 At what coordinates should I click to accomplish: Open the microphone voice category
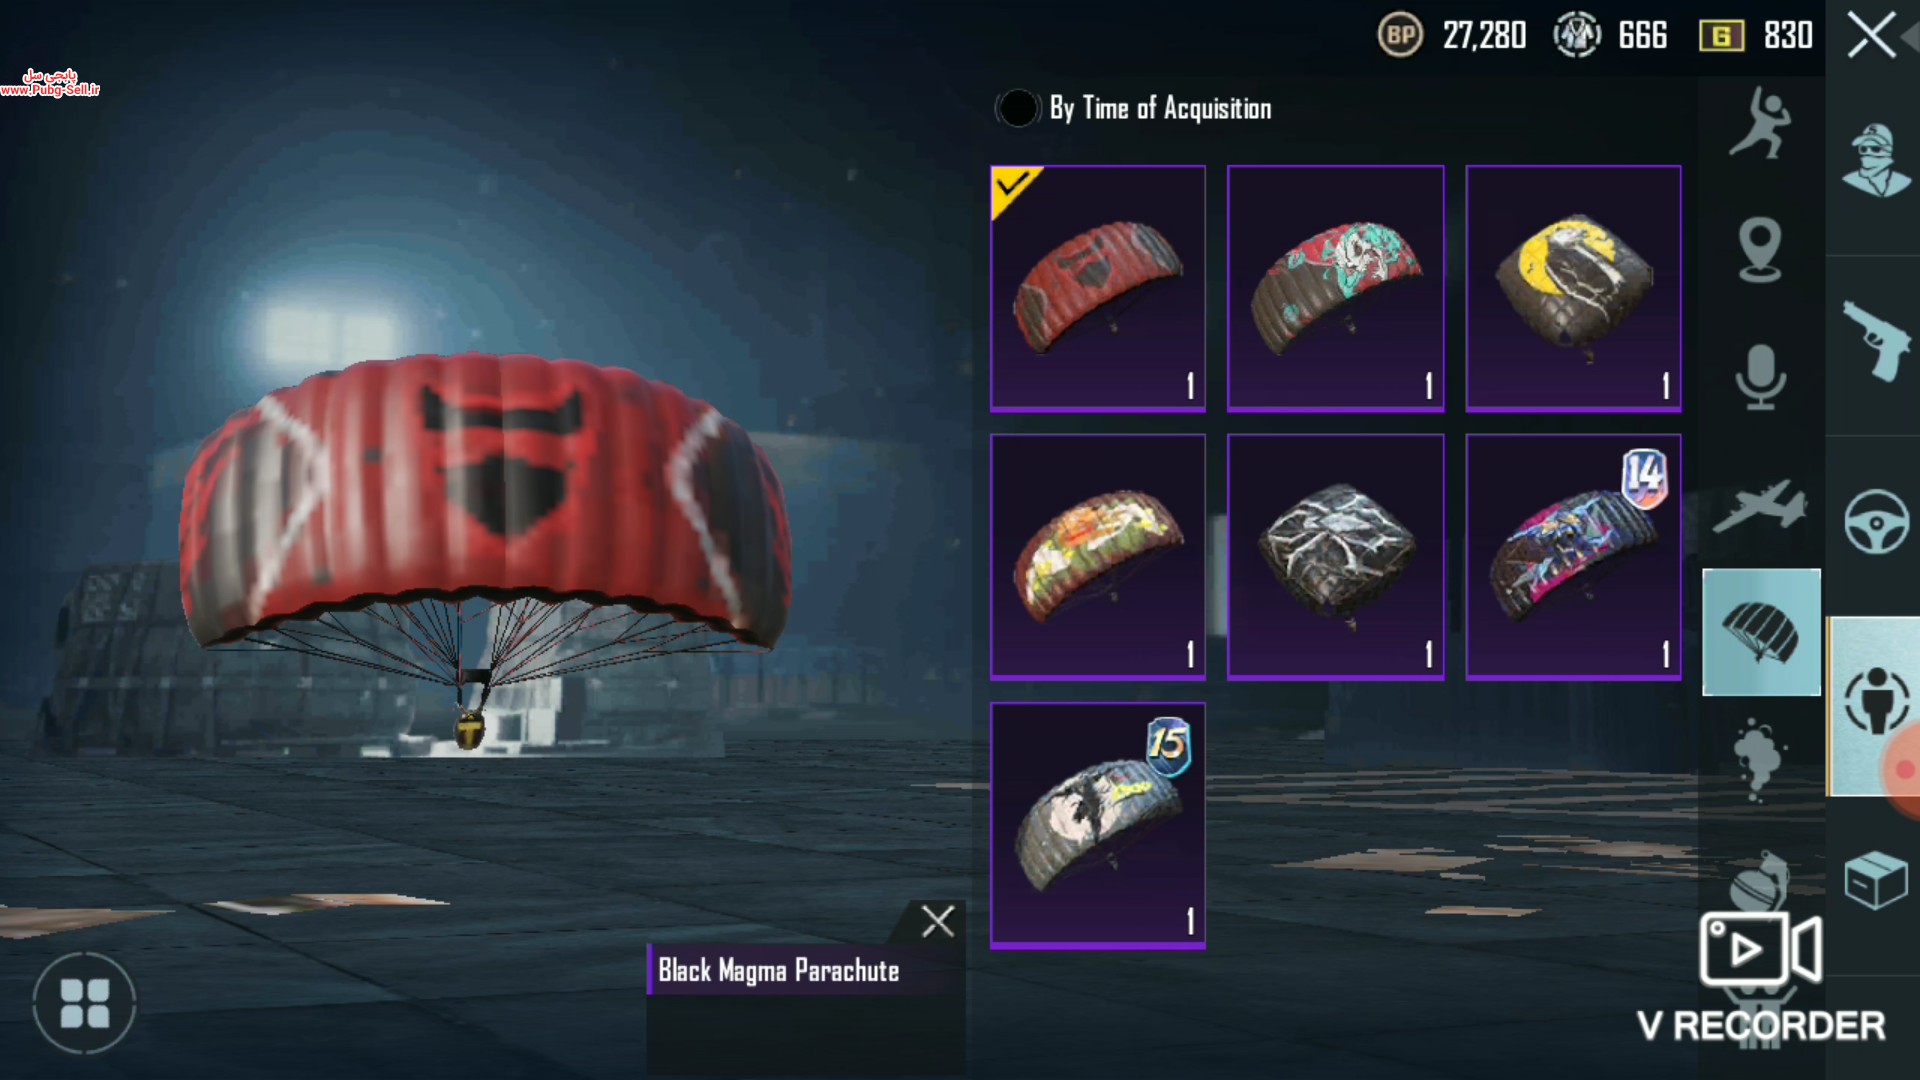(x=1760, y=377)
